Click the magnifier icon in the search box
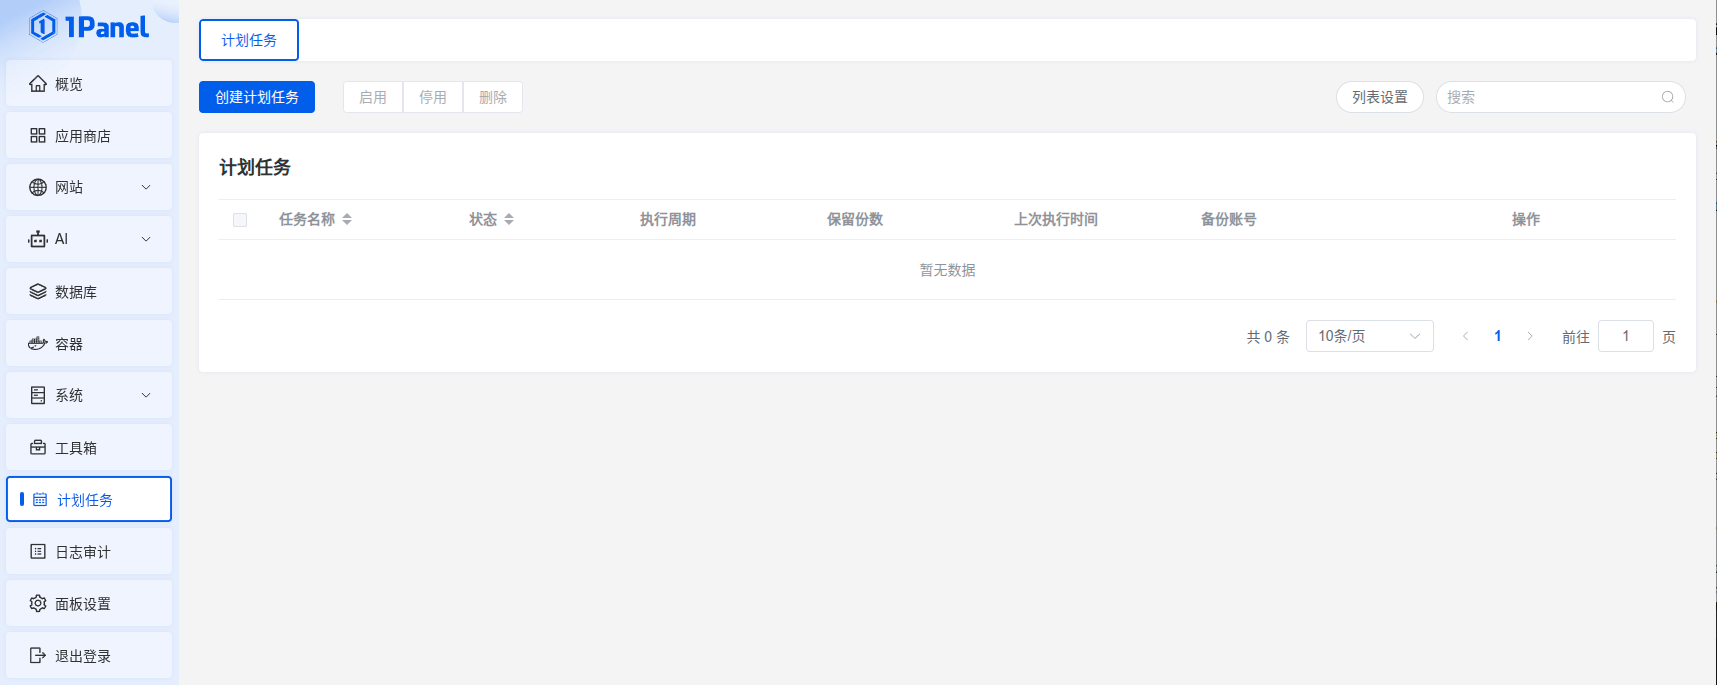 [1668, 97]
